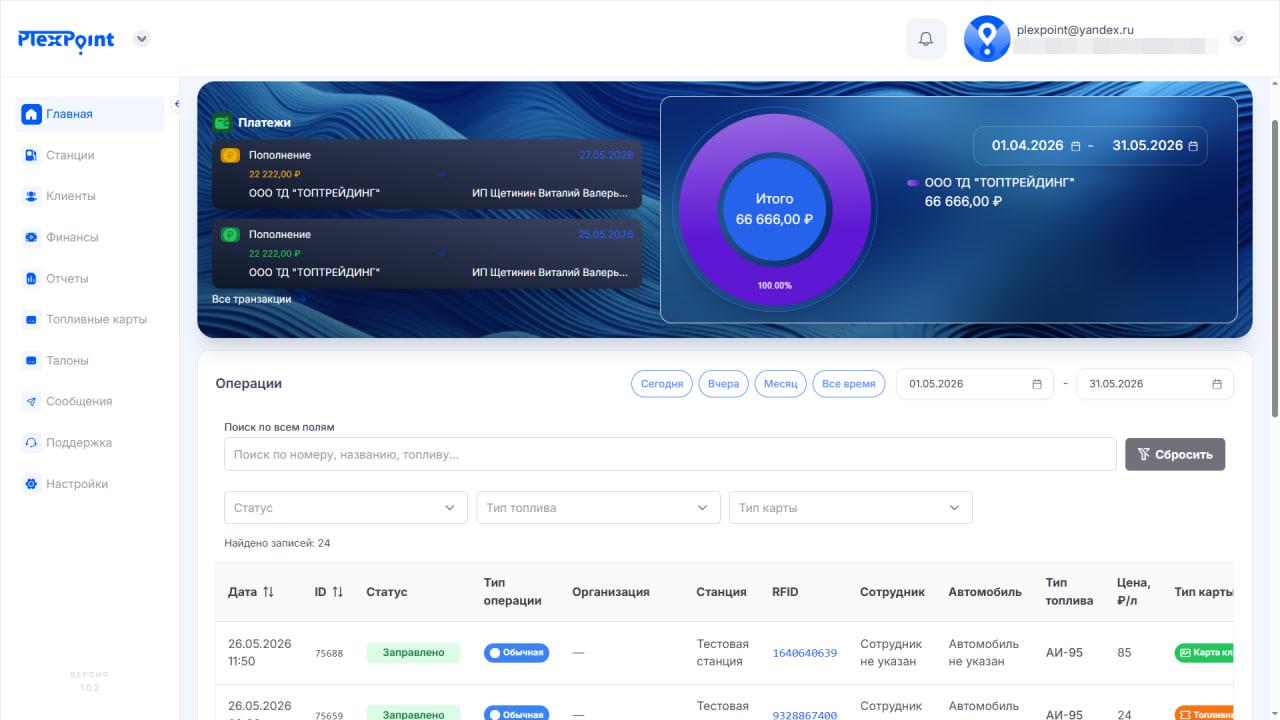Click the Итого 66 666,00 ₽ chart center
1280x720 pixels.
pos(774,210)
